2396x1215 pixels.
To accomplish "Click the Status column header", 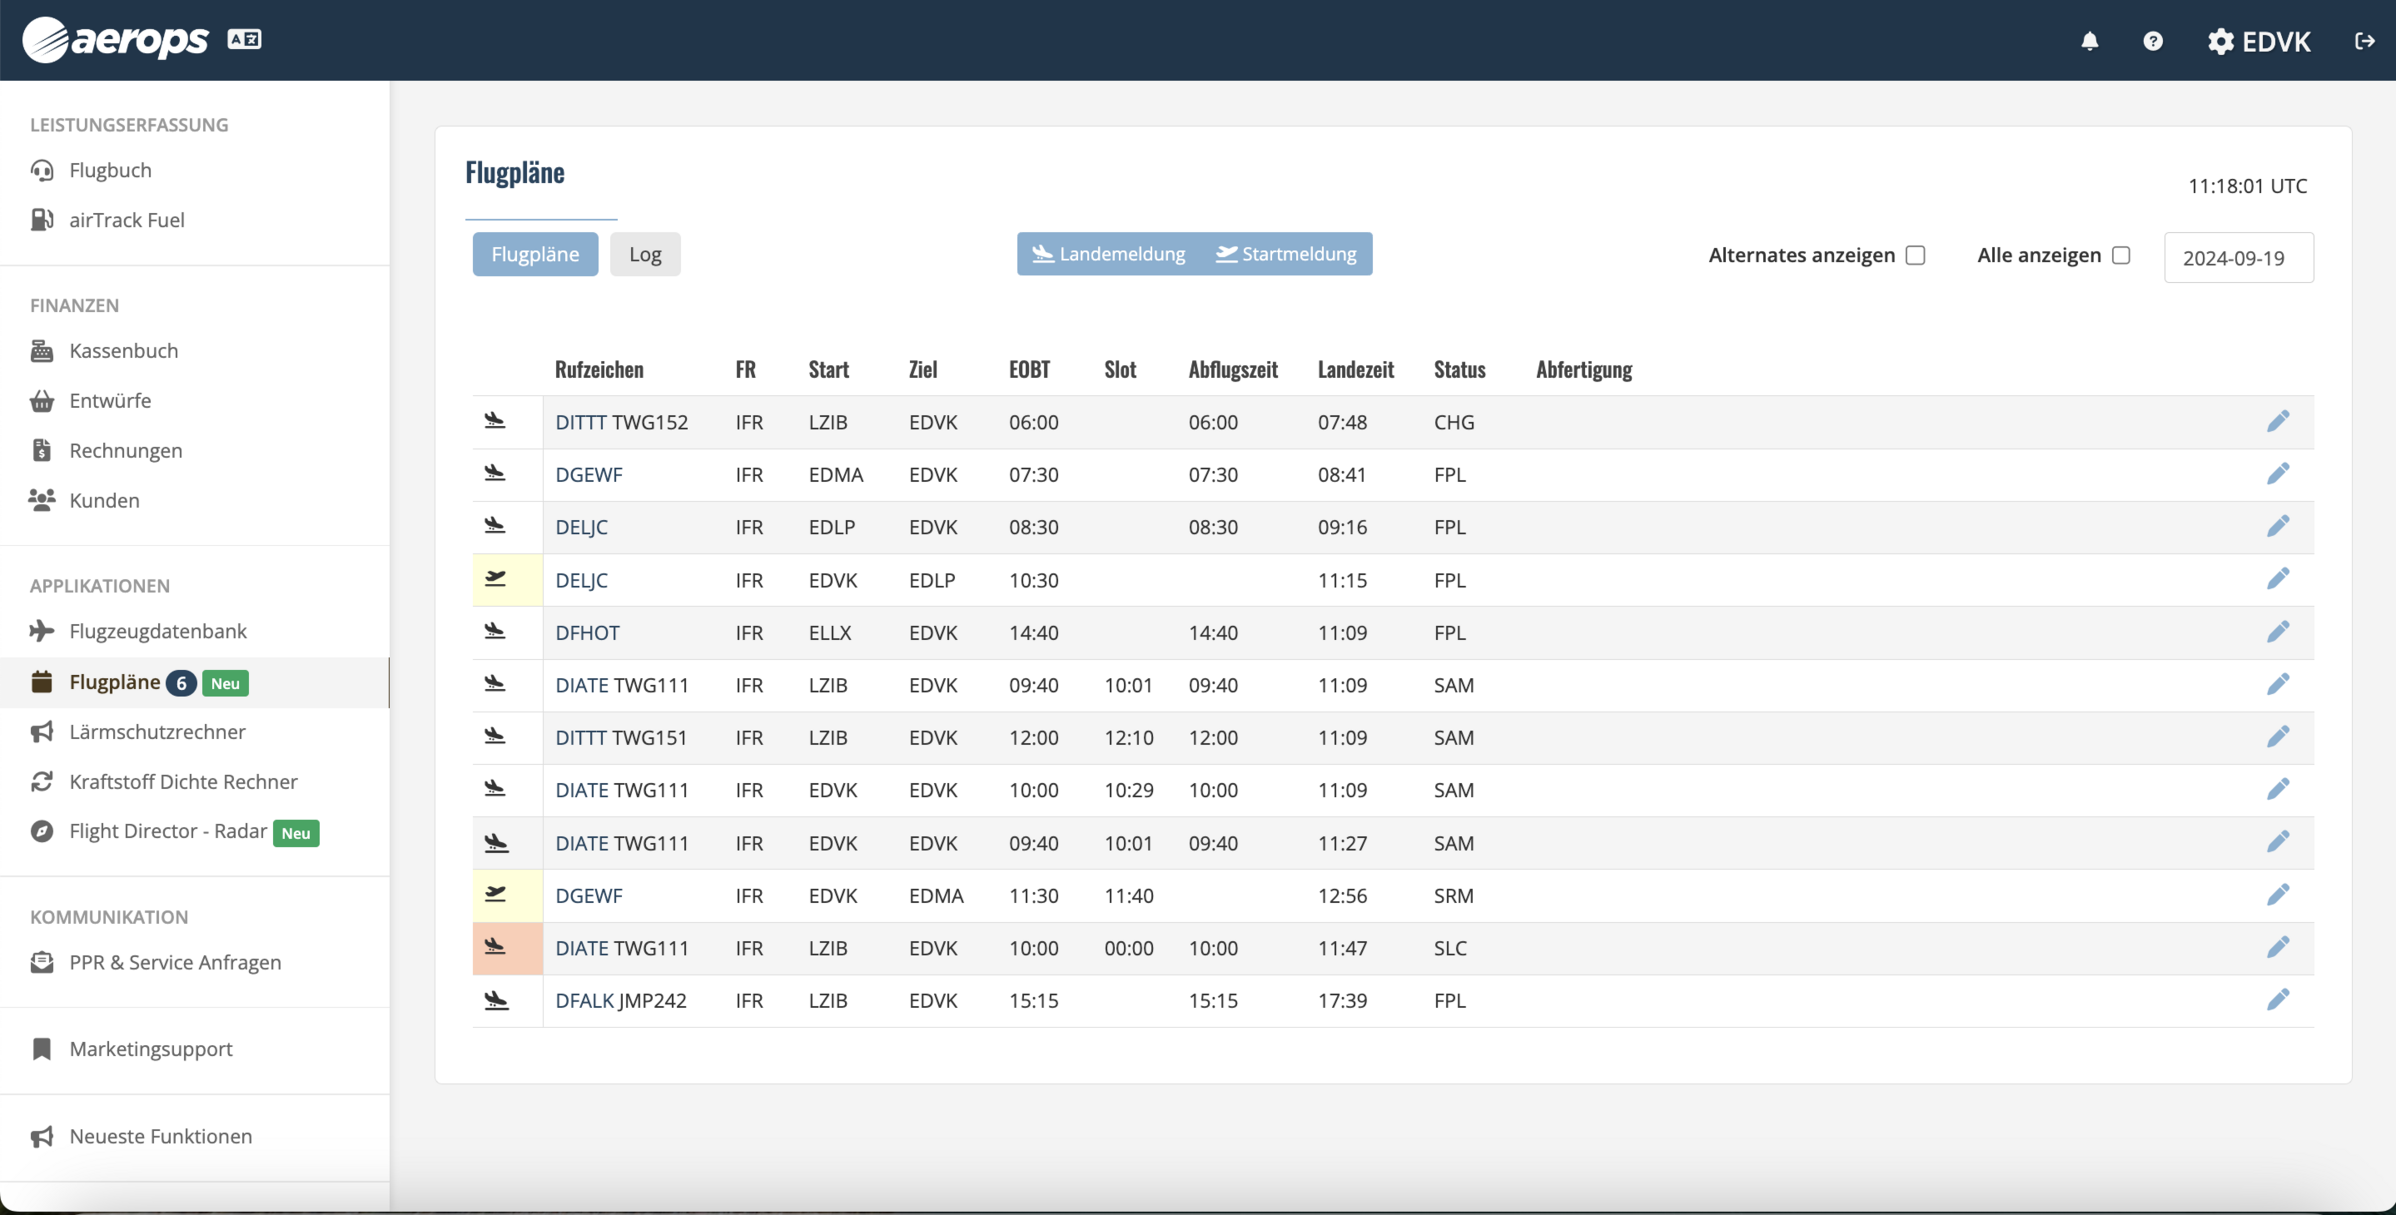I will pos(1459,369).
